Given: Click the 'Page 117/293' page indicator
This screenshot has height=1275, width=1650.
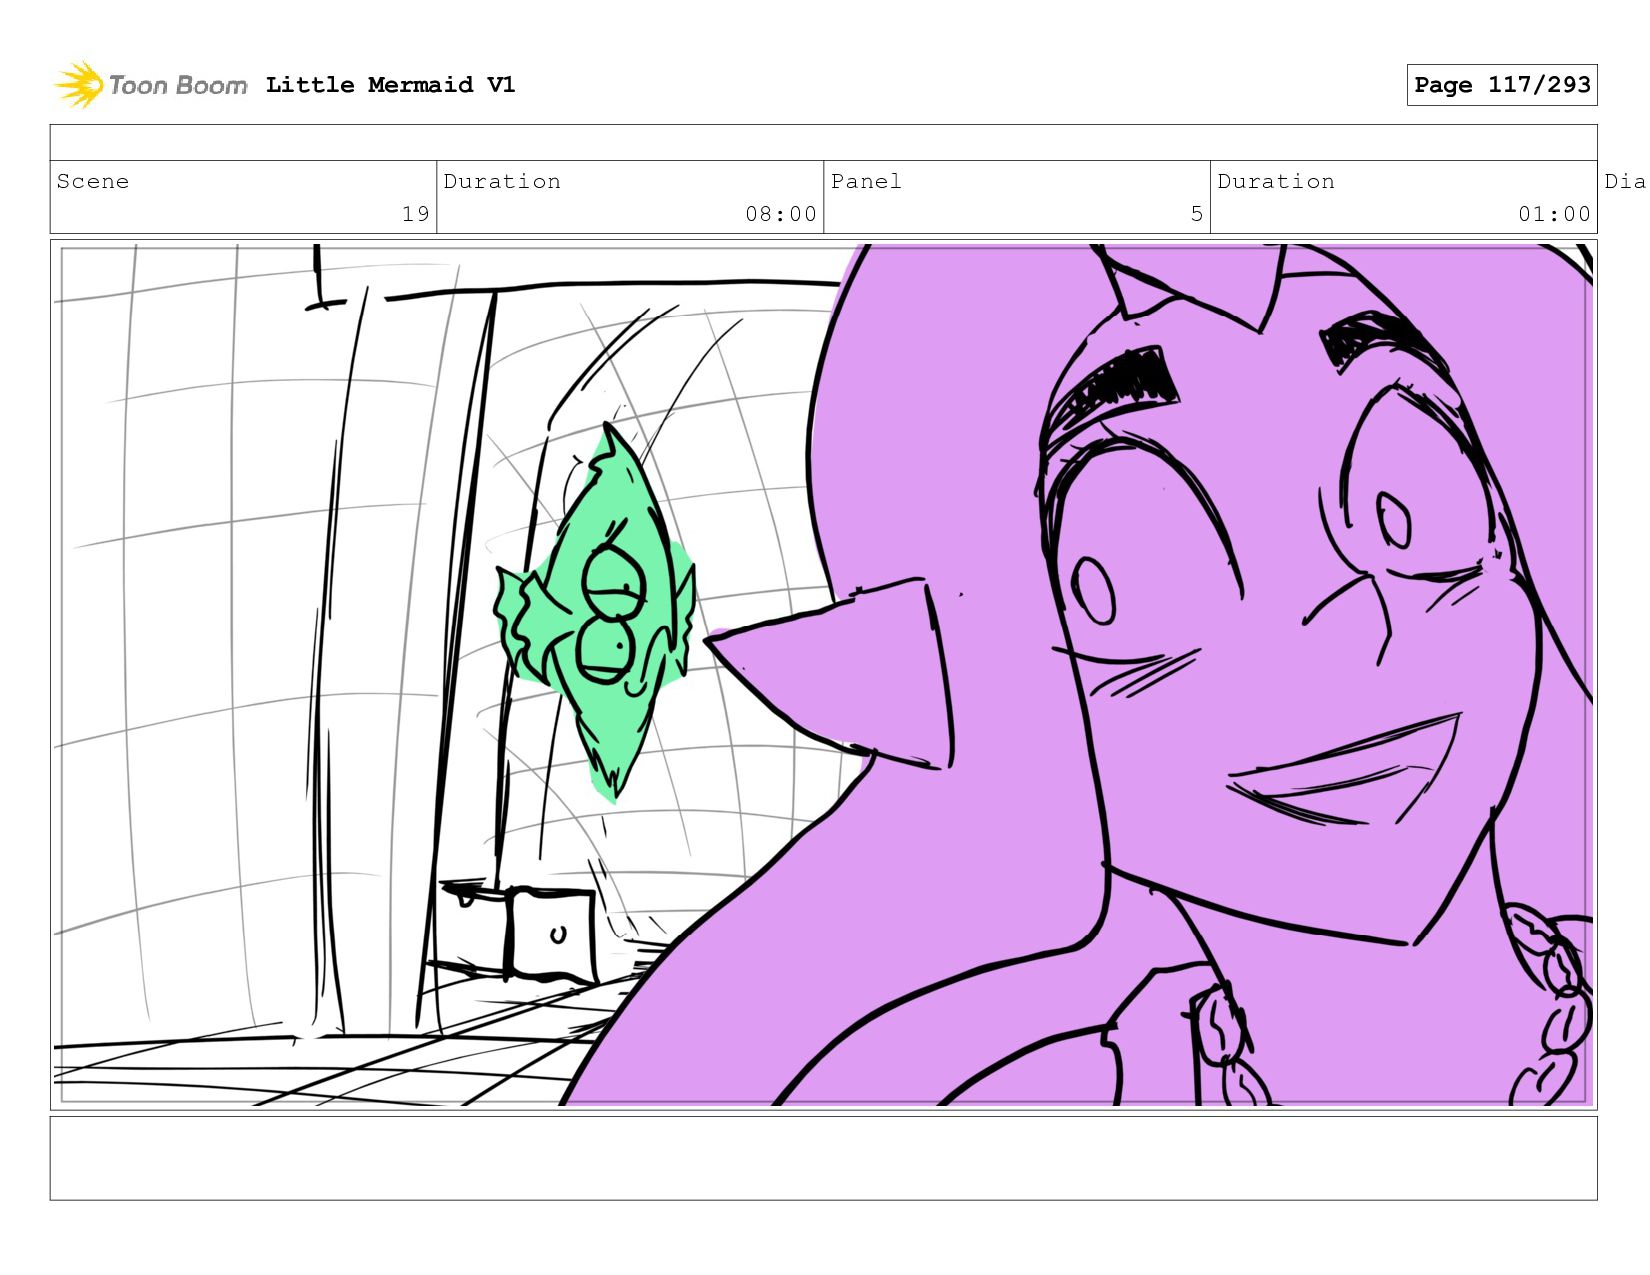Looking at the screenshot, I should click(1501, 85).
